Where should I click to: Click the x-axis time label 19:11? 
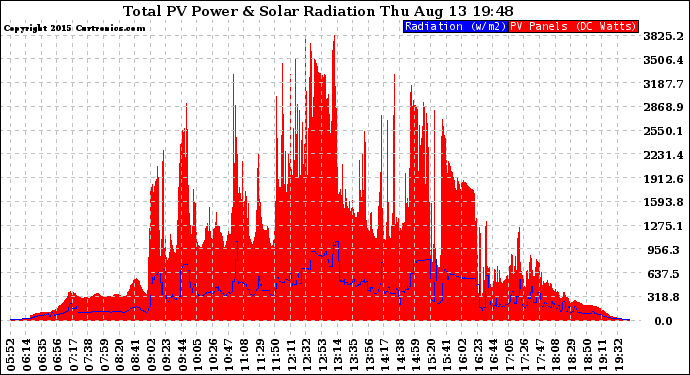(601, 355)
